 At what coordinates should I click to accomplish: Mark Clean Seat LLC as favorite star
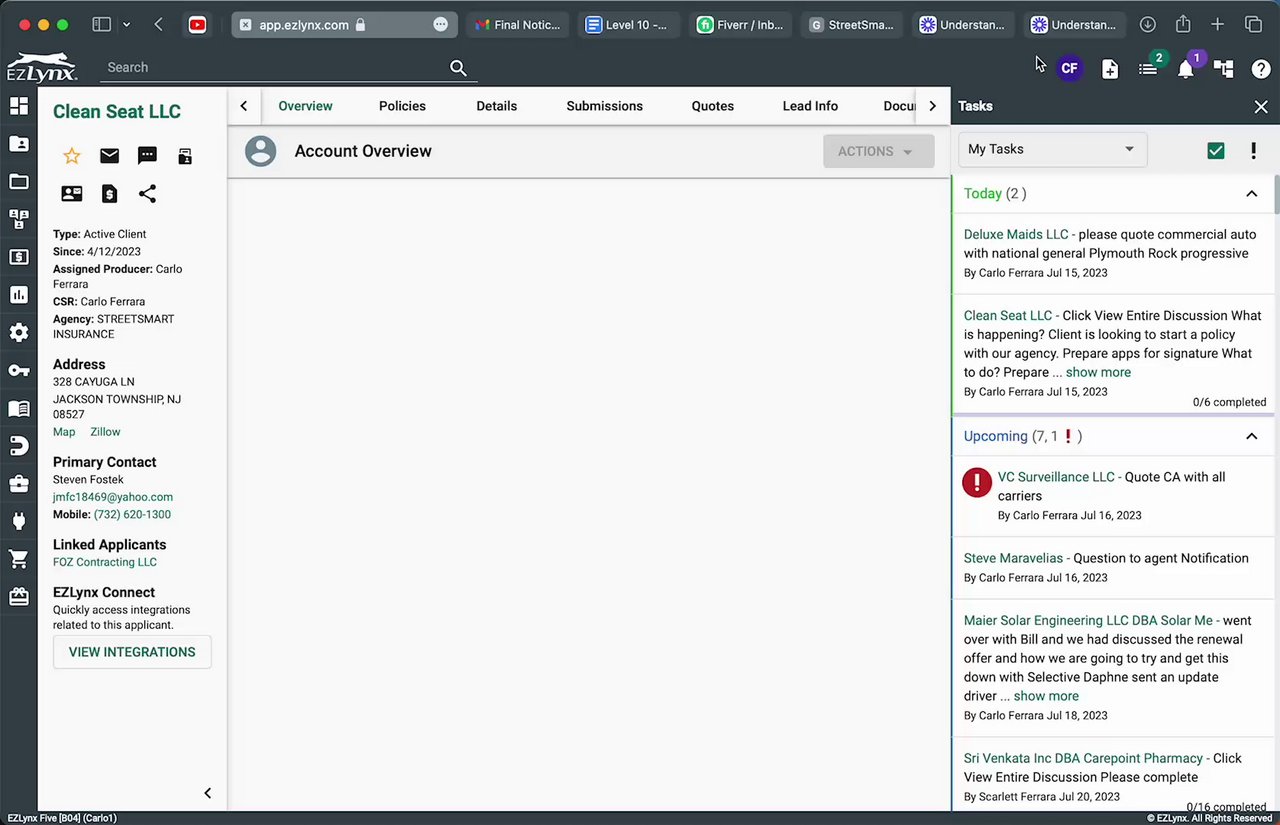(72, 156)
